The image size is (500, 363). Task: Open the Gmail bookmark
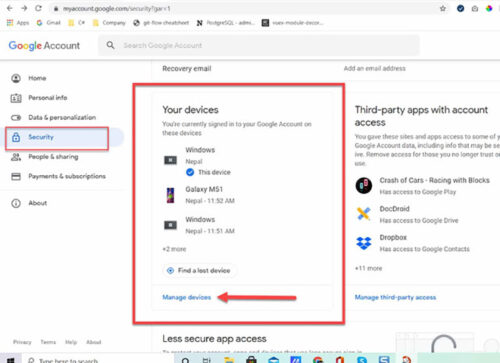coord(49,23)
